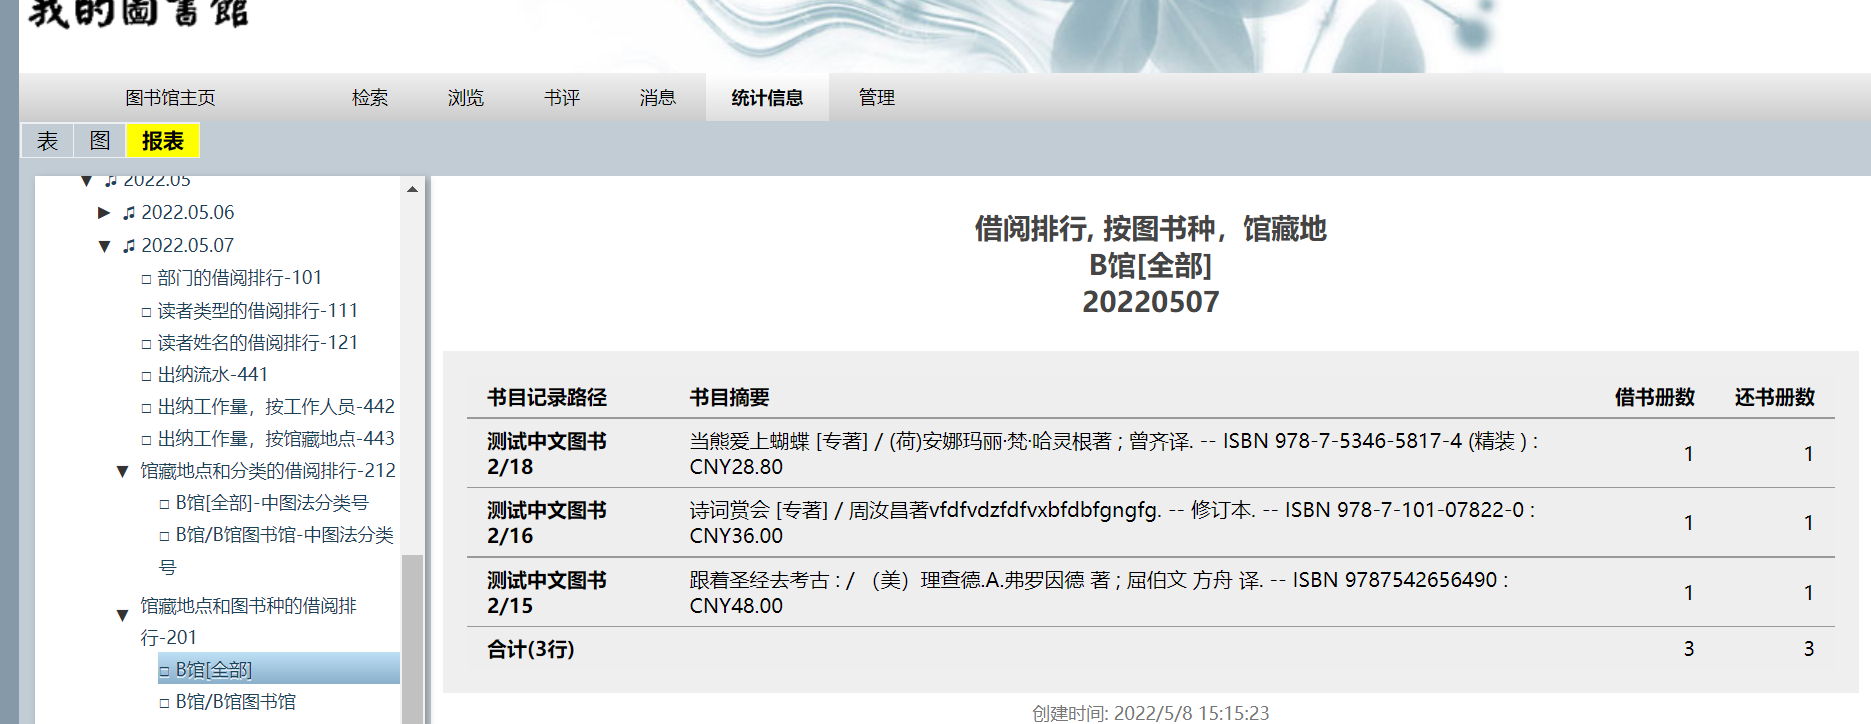Switch to the 图 tab
This screenshot has height=724, width=1871.
tap(100, 141)
